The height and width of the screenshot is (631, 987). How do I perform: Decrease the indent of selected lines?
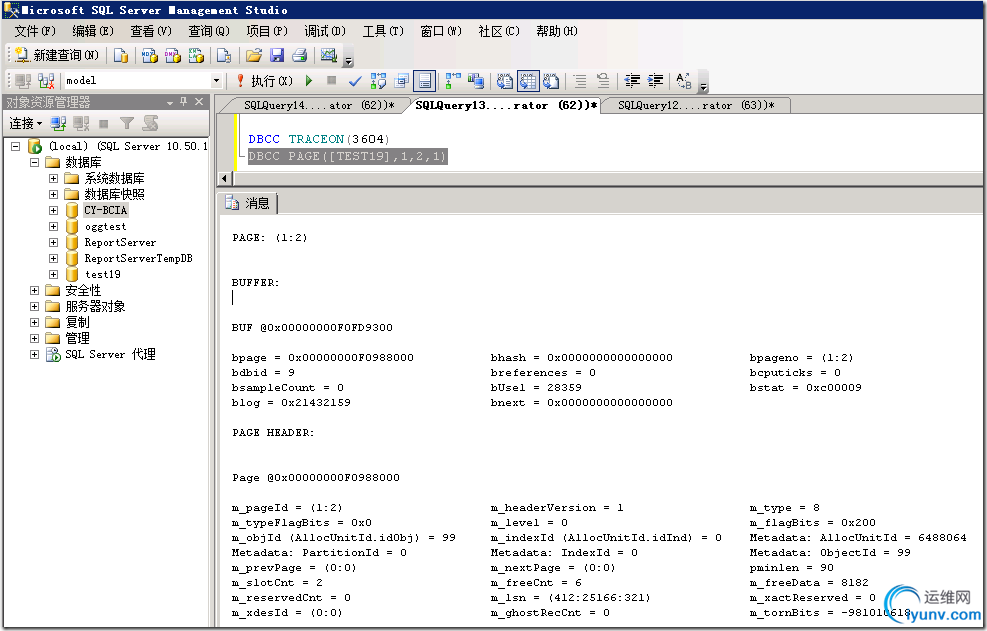coord(632,81)
